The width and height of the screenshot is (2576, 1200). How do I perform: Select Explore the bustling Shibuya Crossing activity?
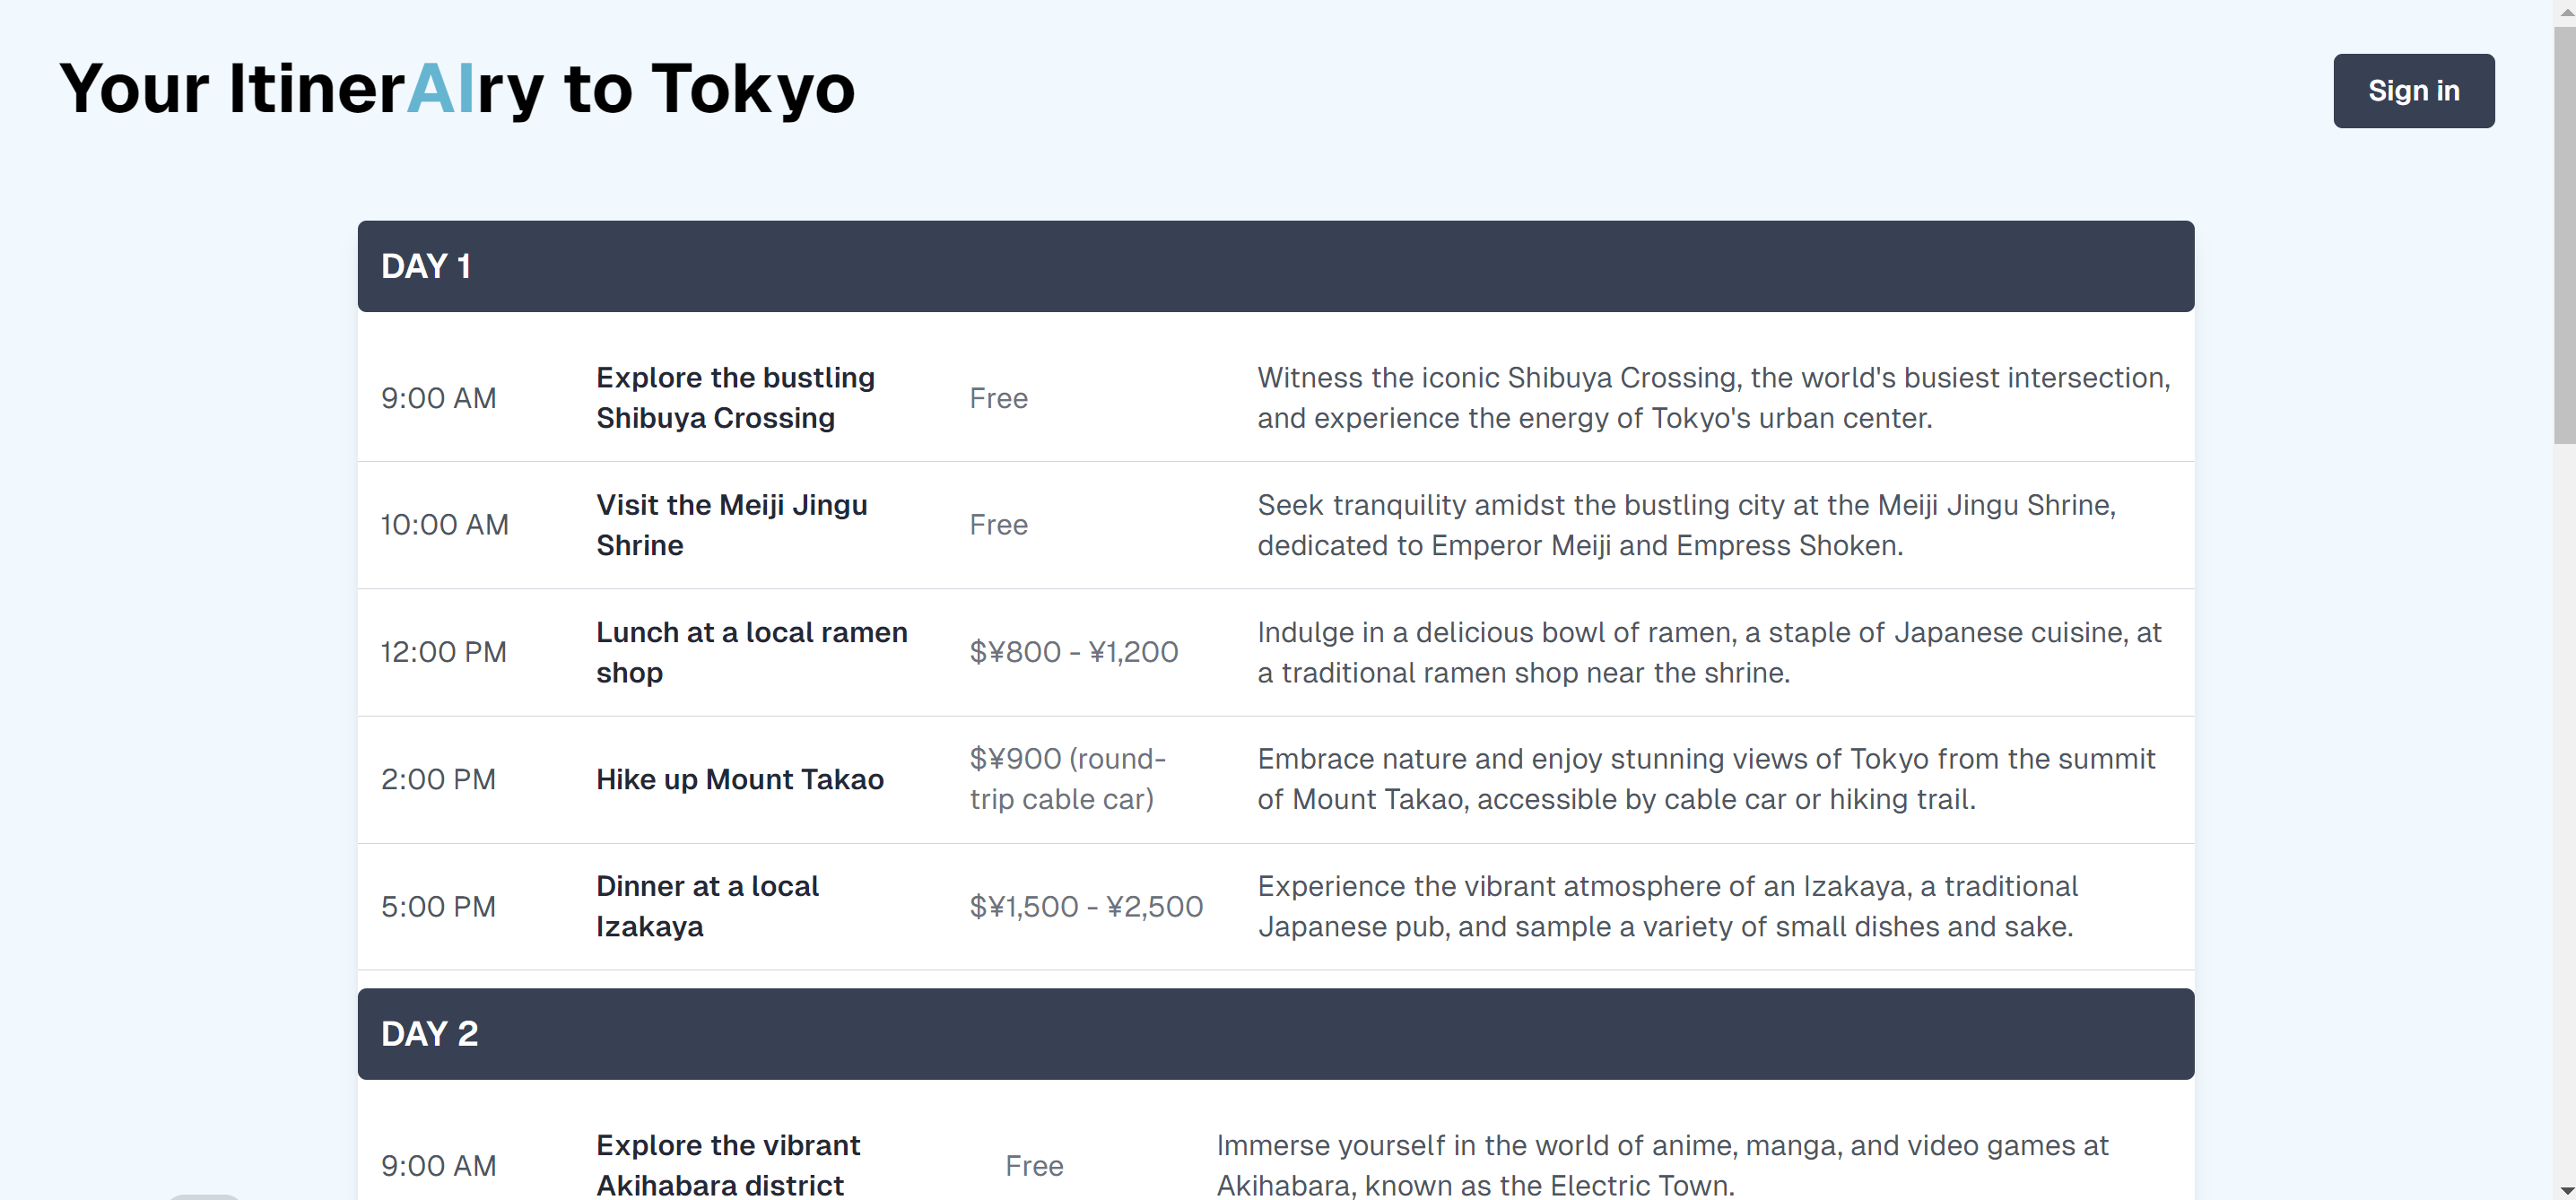click(x=735, y=398)
